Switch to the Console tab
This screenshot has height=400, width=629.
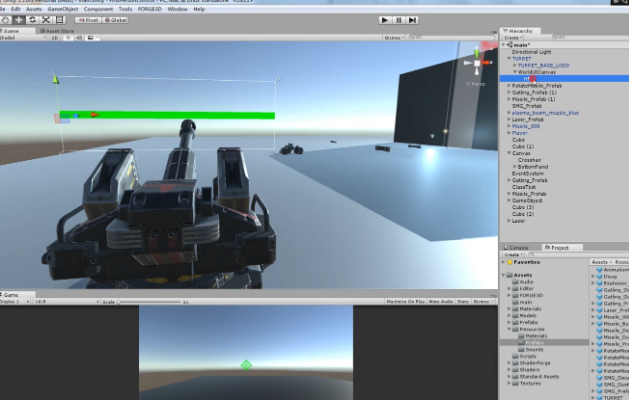[x=516, y=248]
